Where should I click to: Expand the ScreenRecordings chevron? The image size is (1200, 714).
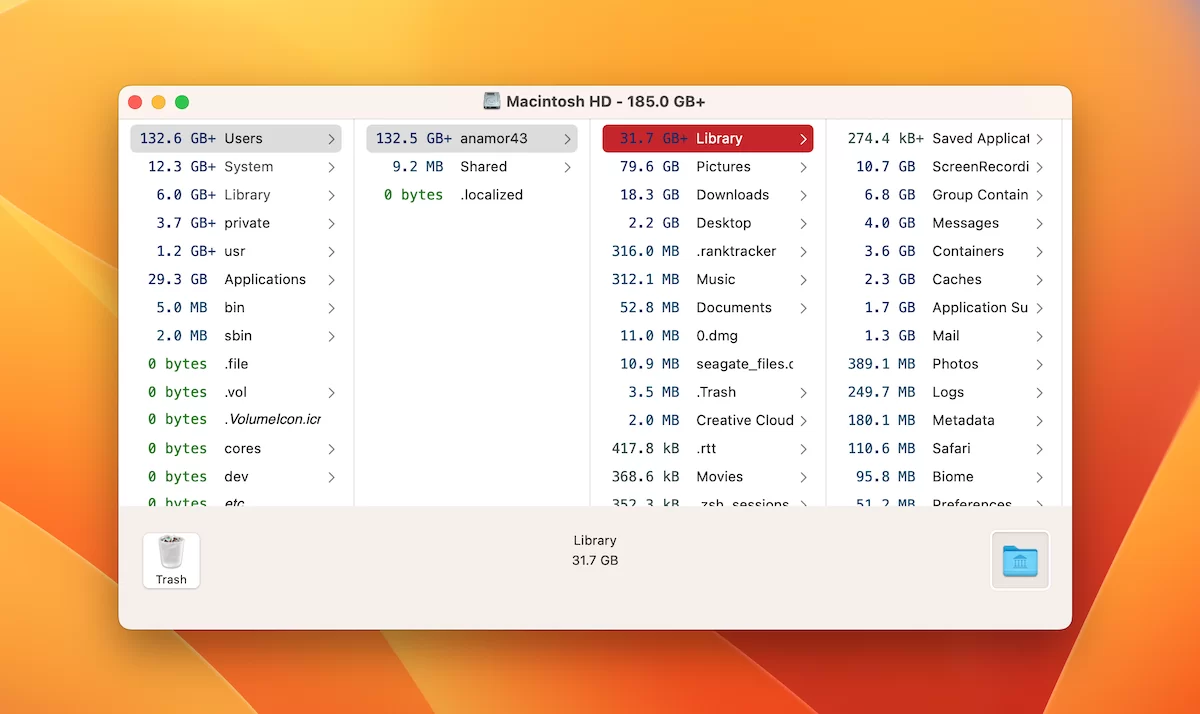(x=1039, y=167)
